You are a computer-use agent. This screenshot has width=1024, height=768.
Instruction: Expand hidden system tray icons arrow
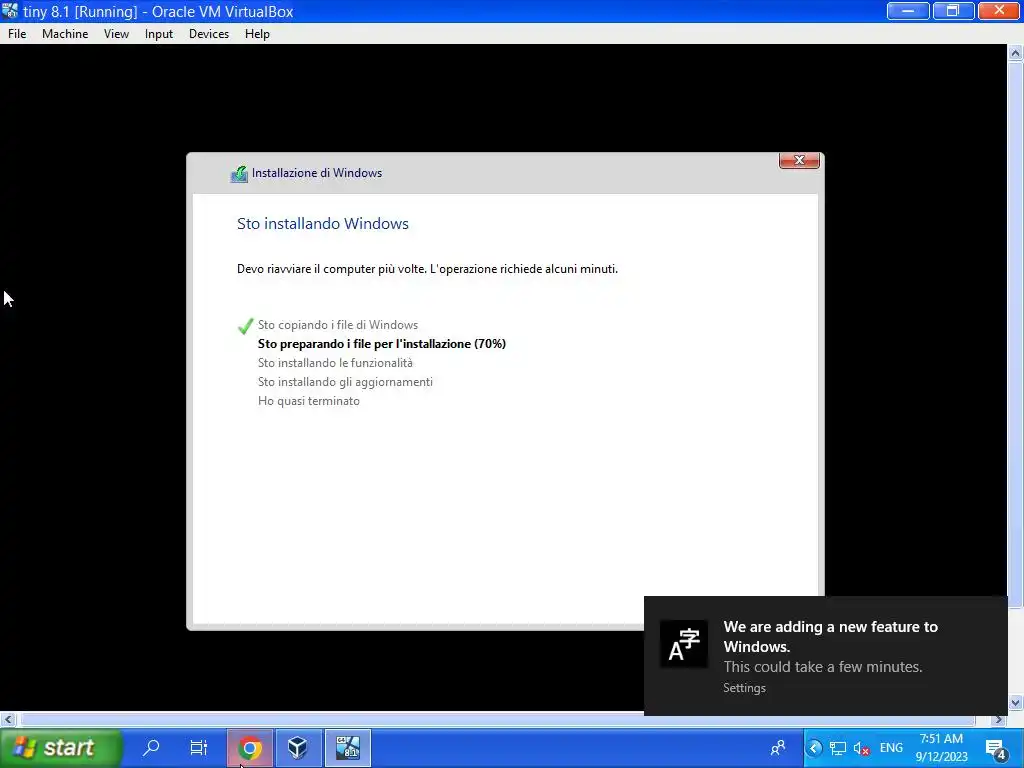click(814, 748)
